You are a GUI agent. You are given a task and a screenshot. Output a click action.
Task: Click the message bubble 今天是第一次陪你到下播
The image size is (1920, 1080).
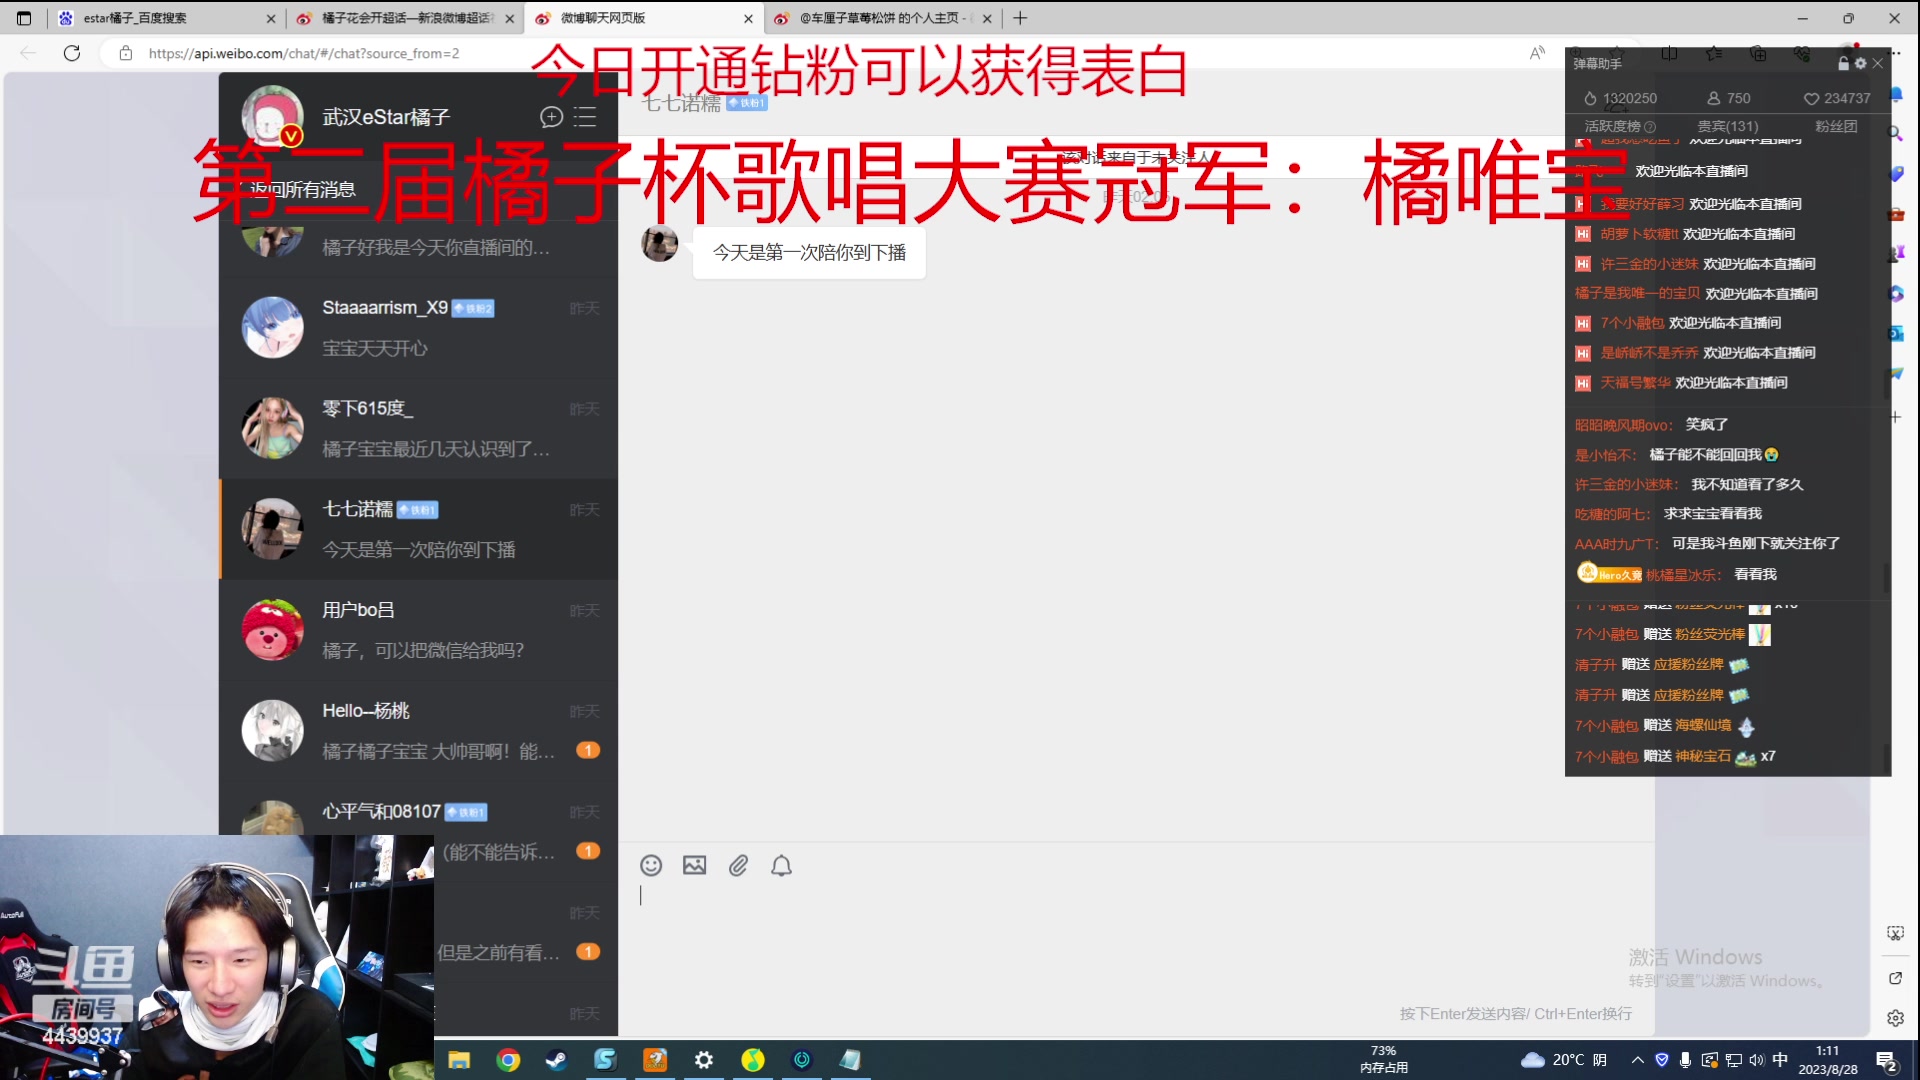[809, 253]
